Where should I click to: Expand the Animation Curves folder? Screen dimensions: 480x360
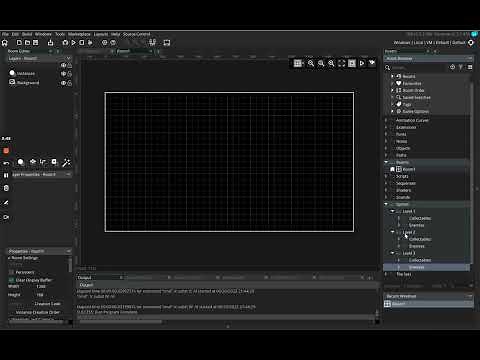point(386,120)
